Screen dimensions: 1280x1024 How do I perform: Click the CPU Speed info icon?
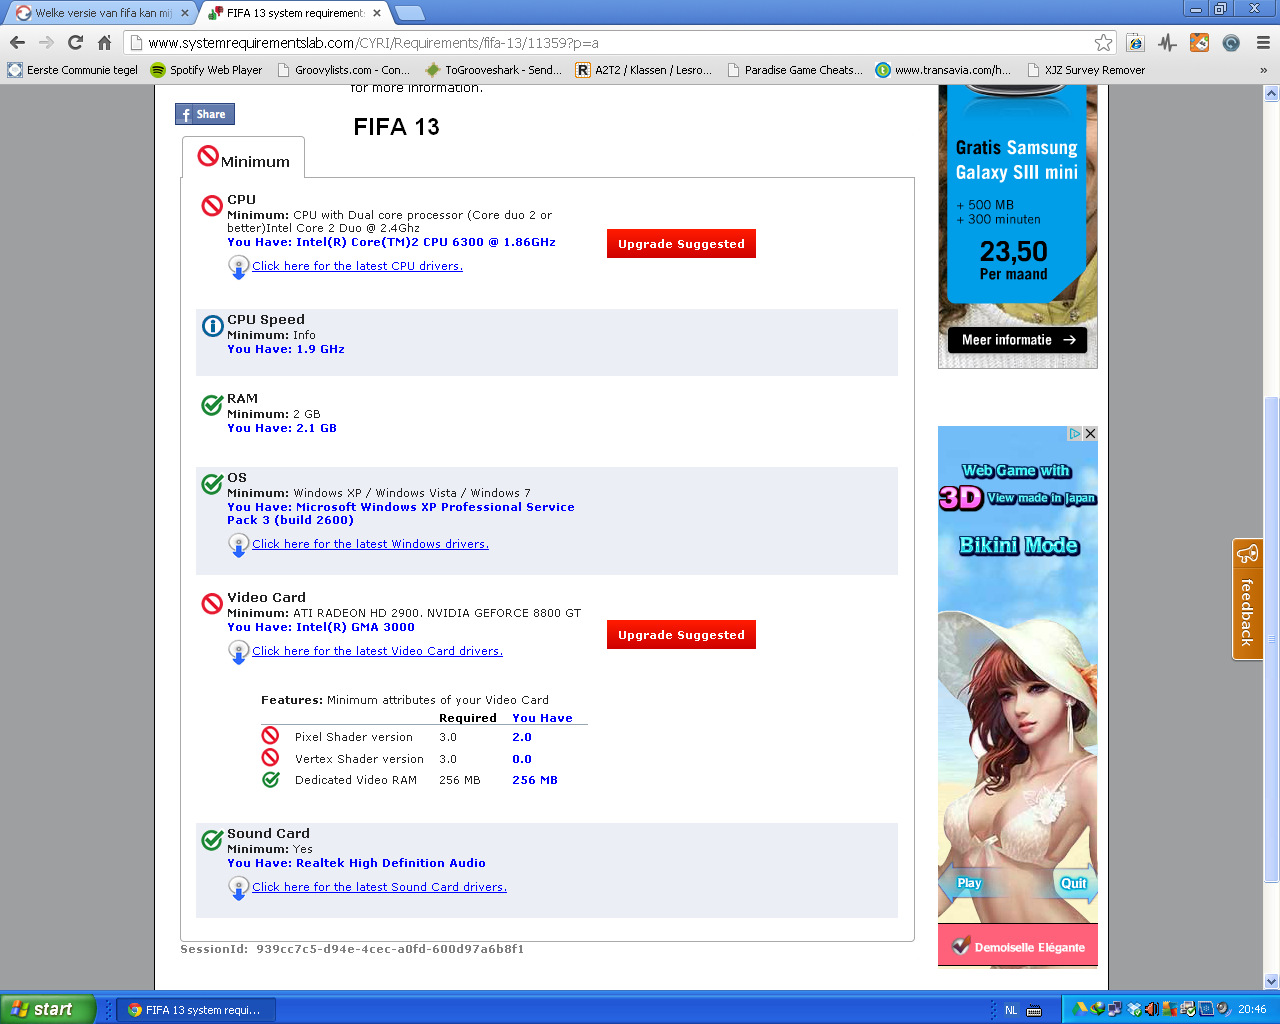[212, 326]
